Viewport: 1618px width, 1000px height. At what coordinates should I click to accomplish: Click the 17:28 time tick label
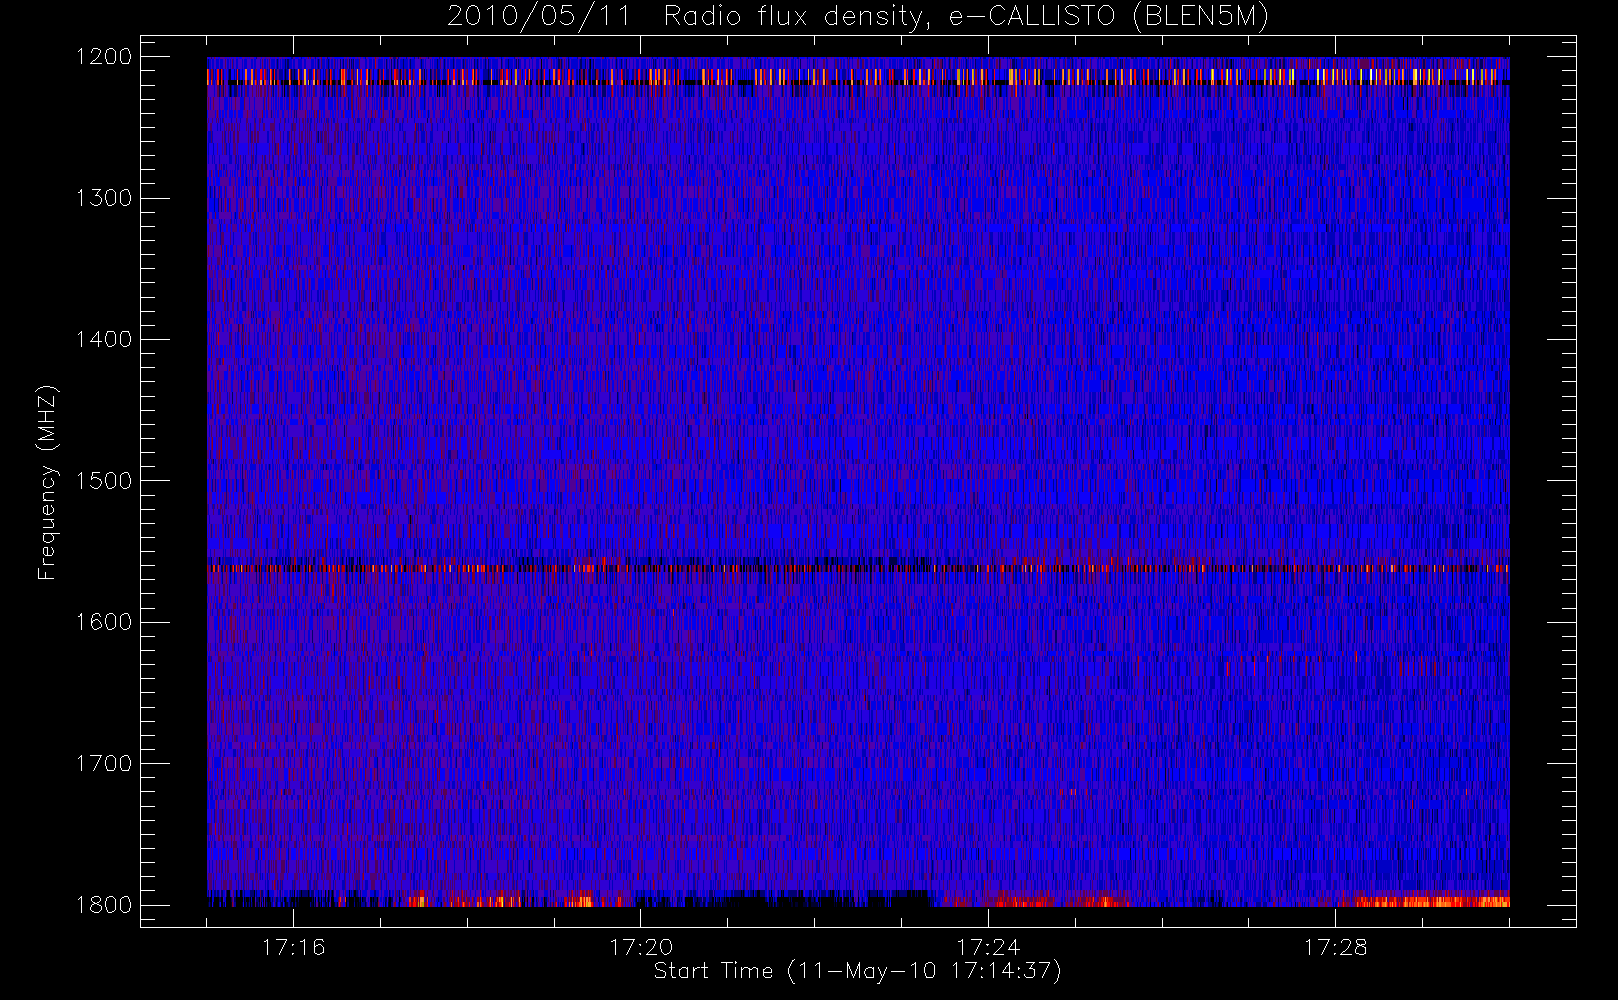(1336, 947)
